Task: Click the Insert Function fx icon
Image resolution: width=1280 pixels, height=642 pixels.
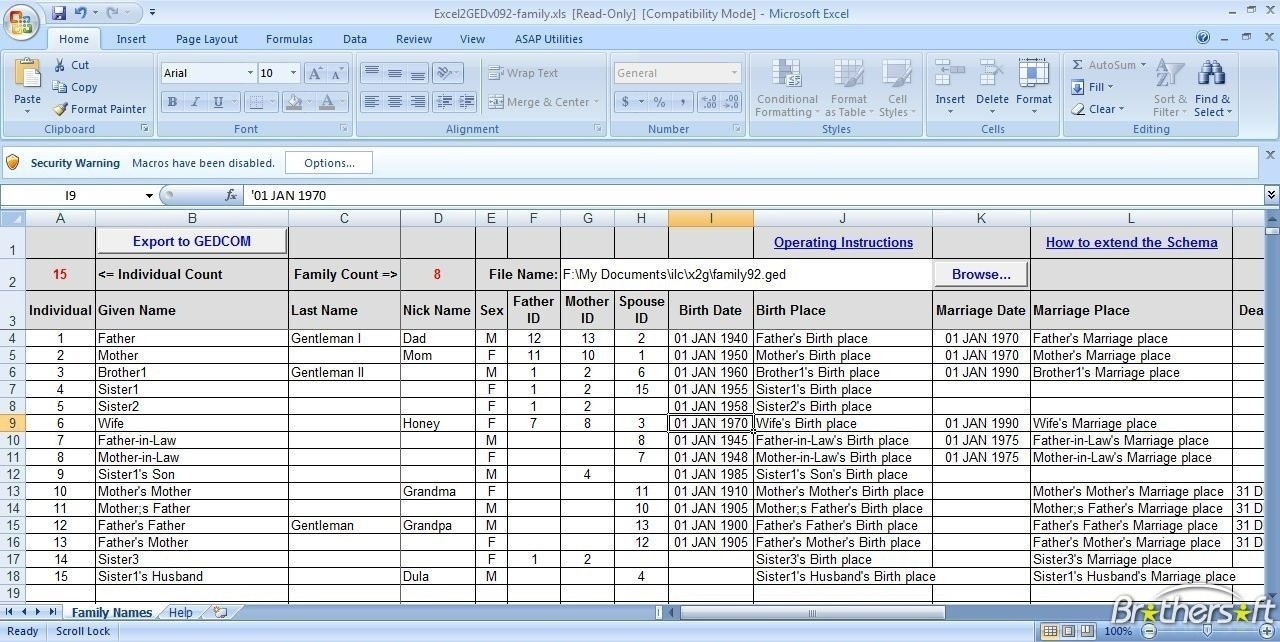Action: pos(231,195)
